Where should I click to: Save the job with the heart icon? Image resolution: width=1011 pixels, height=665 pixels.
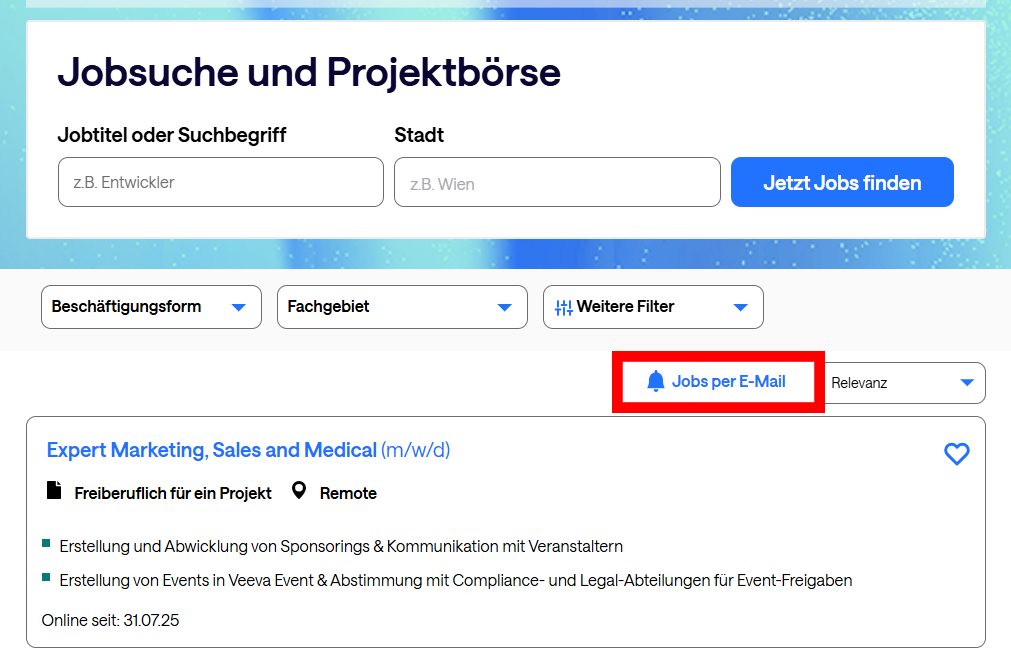tap(957, 454)
